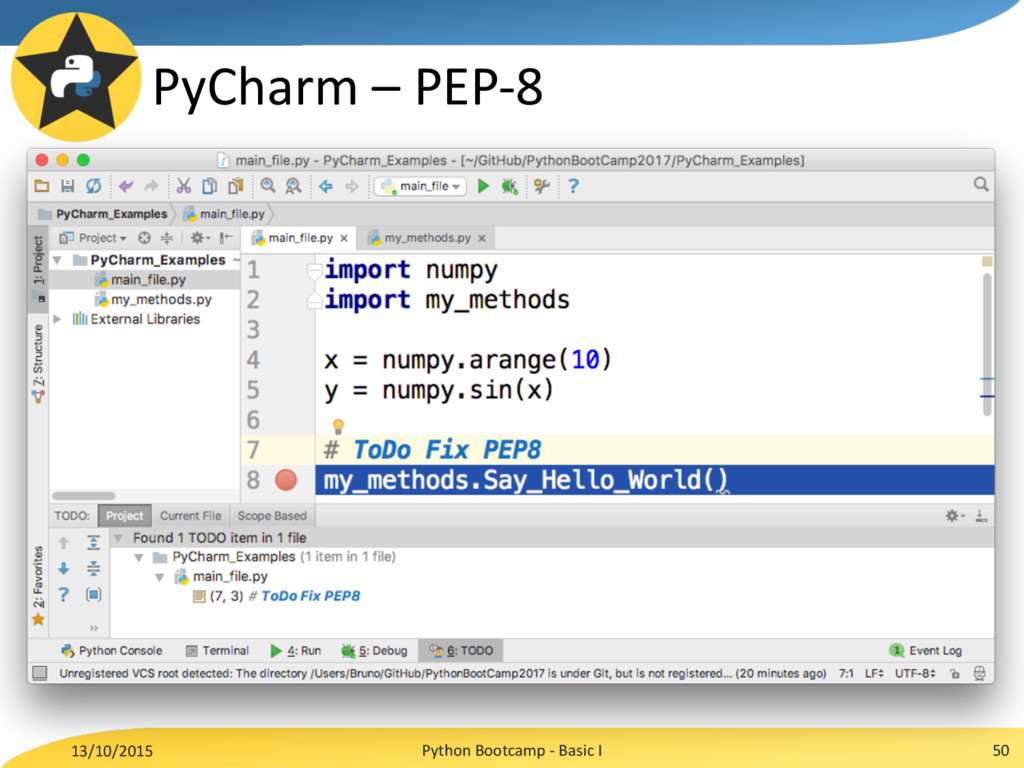Viewport: 1024px width, 768px height.
Task: Click the Save All floppy icon
Action: (x=67, y=186)
